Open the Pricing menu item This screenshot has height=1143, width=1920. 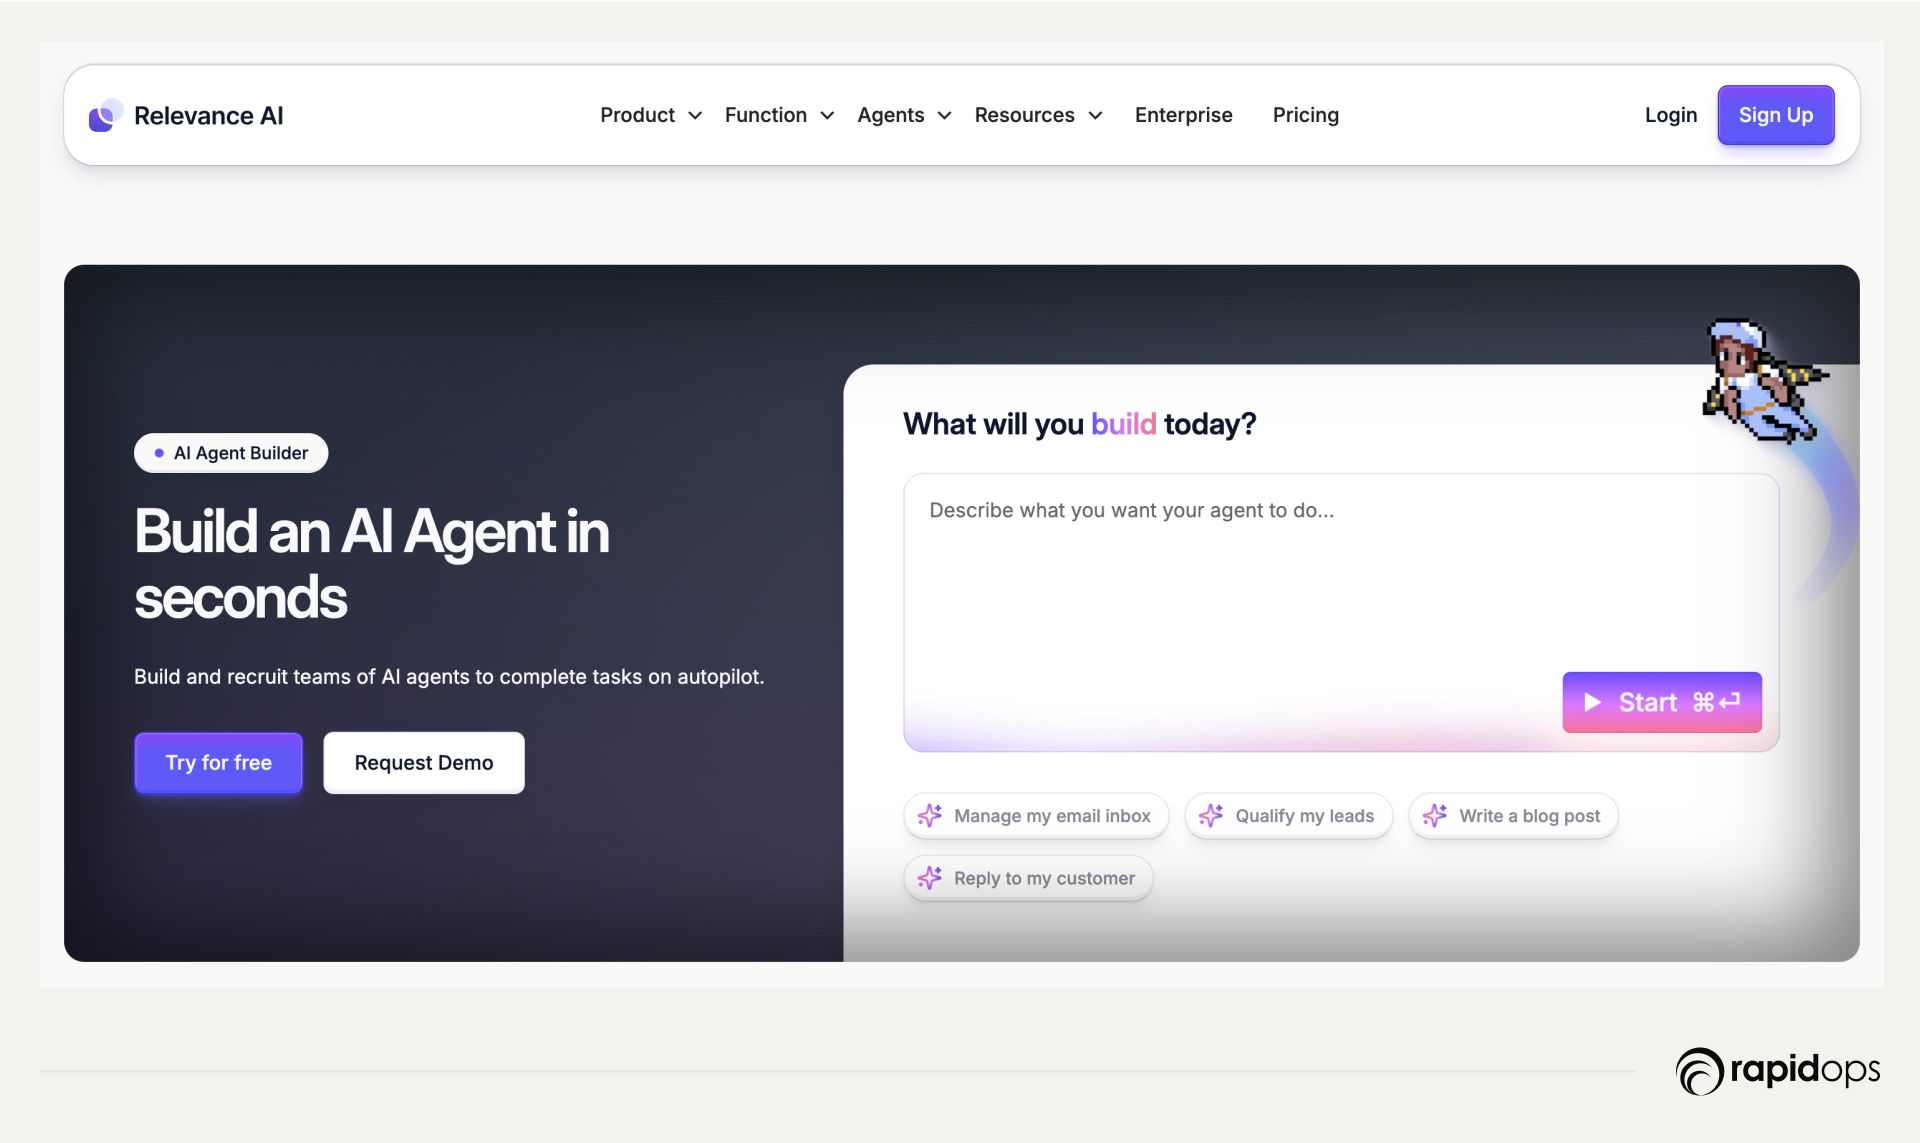[x=1305, y=115]
